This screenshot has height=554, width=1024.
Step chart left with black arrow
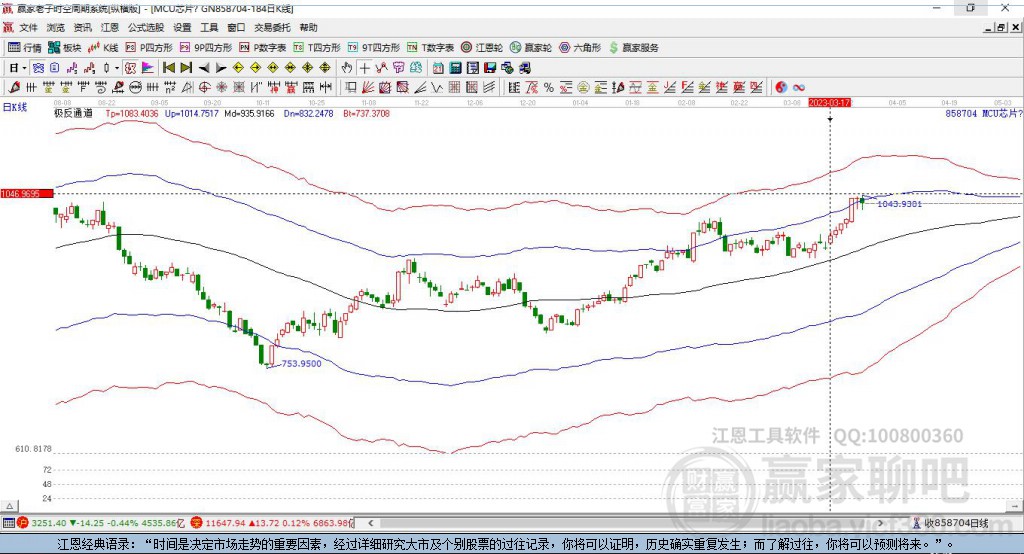coord(204,68)
